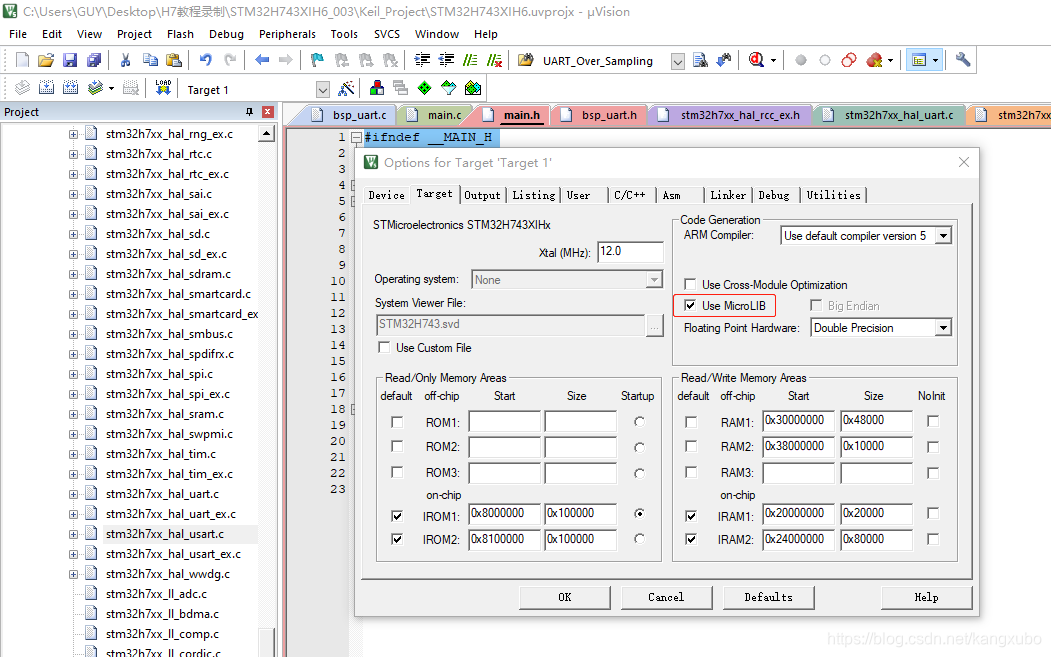Click the Open file folder icon
The width and height of the screenshot is (1051, 657).
[x=46, y=60]
